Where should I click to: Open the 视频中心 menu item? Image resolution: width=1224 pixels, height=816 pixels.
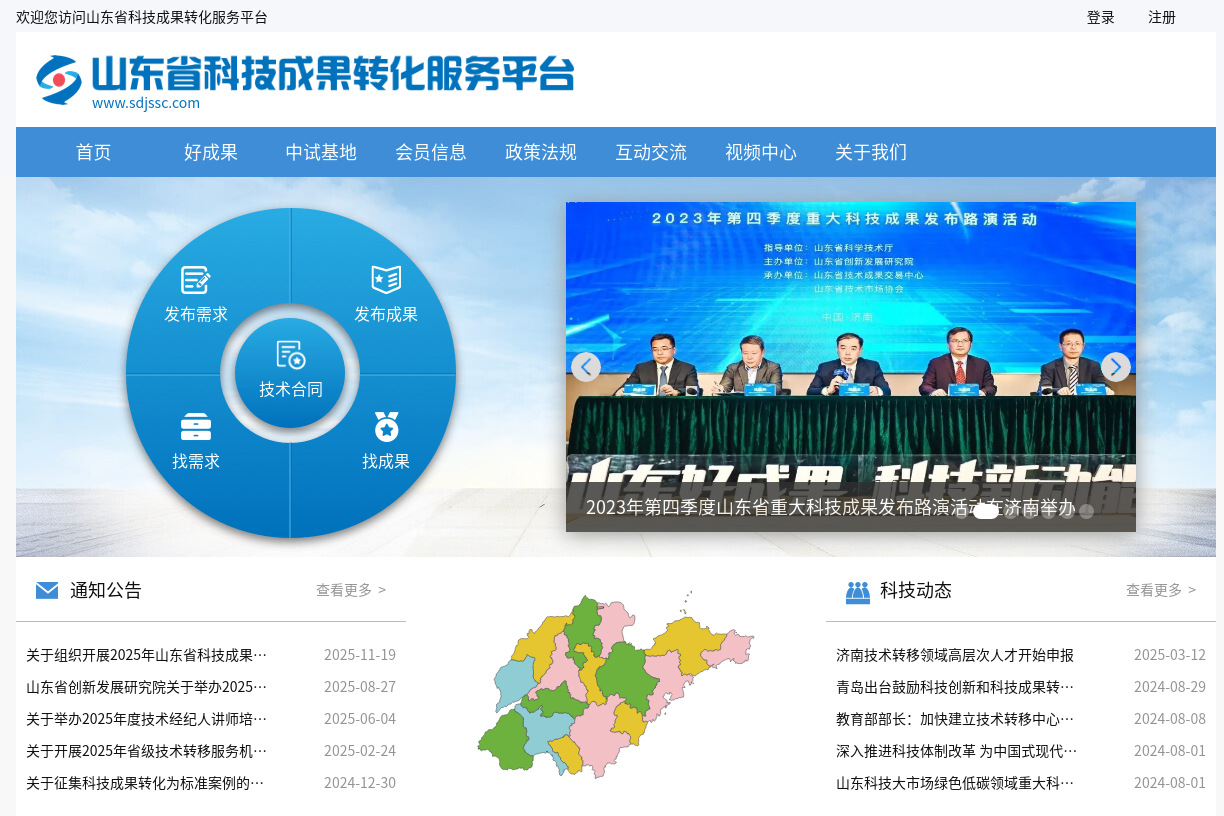[x=761, y=152]
